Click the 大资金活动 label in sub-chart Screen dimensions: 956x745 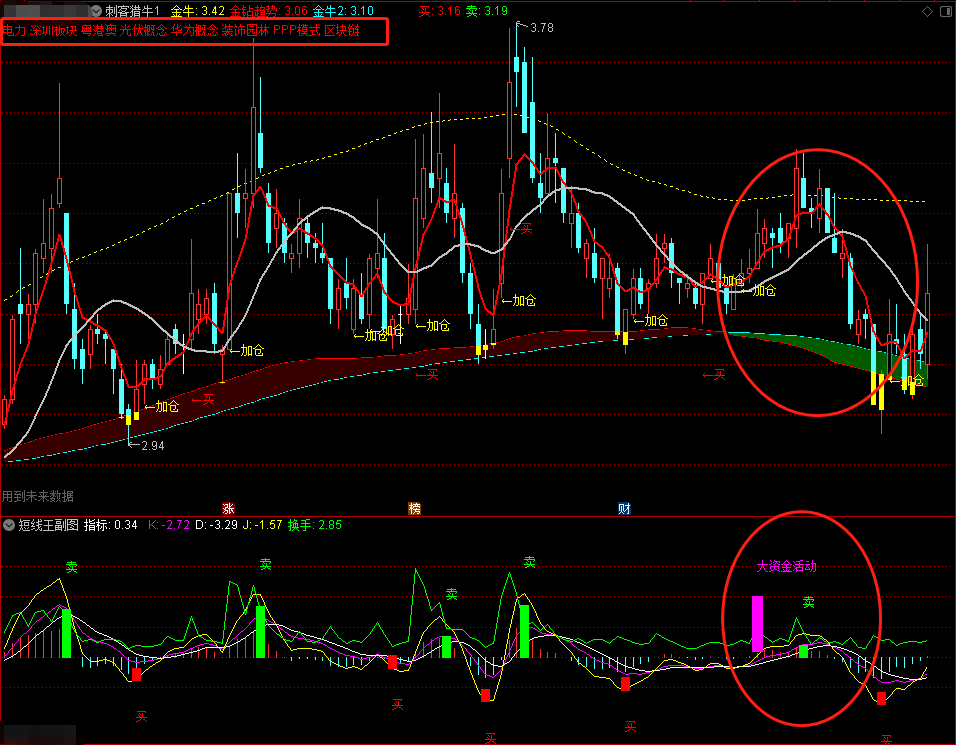(x=786, y=566)
